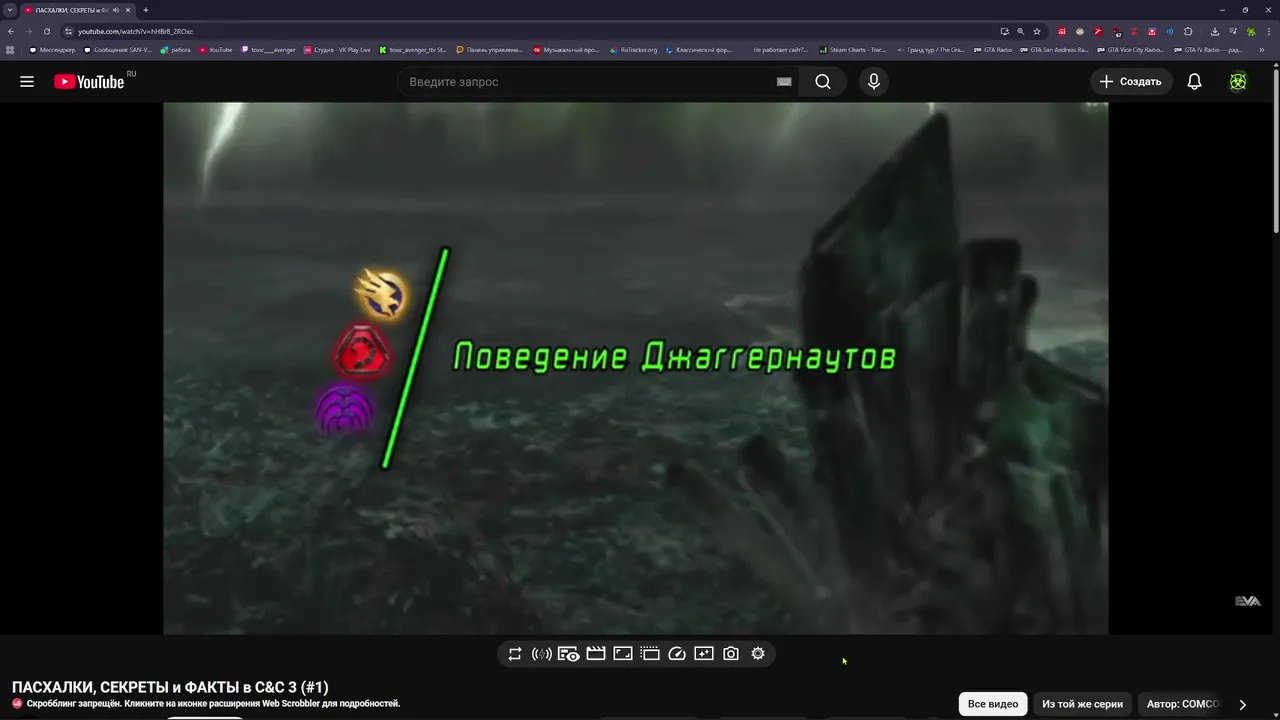1280x720 pixels.
Task: Open the 'GTA Radio' bookmark
Action: pyautogui.click(x=993, y=49)
